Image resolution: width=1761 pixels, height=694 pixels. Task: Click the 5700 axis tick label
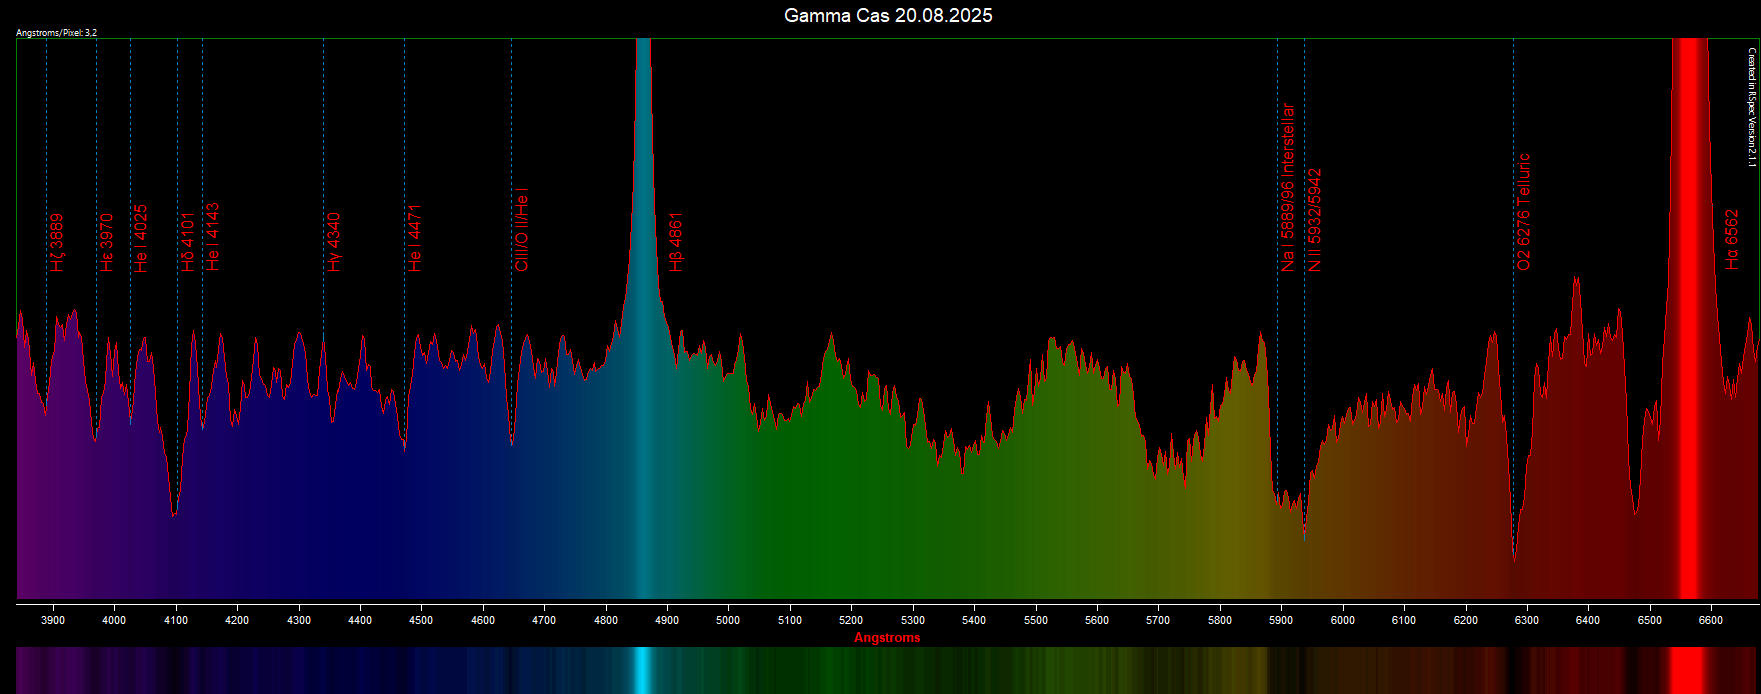1158,620
